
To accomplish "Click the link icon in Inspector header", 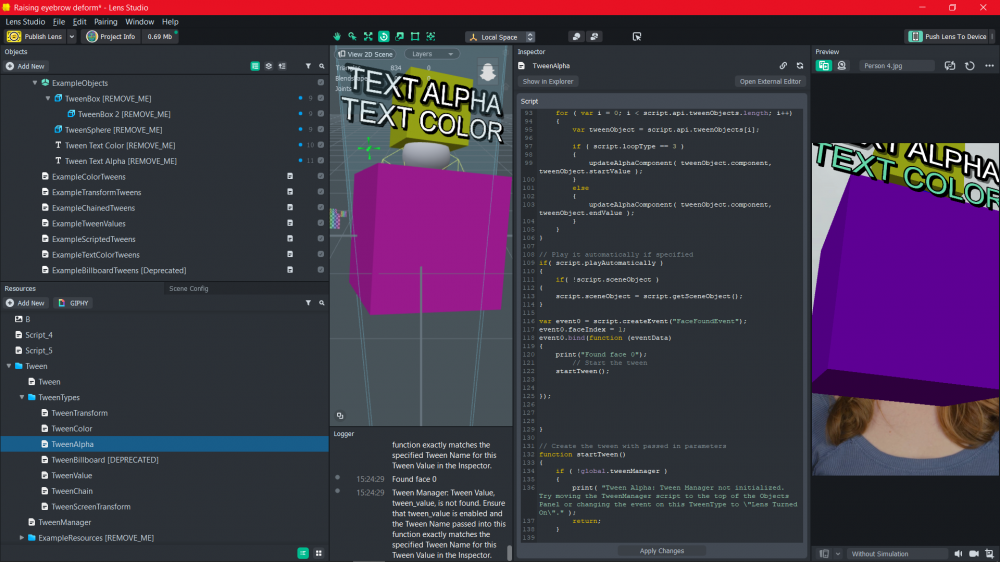I will coord(783,66).
